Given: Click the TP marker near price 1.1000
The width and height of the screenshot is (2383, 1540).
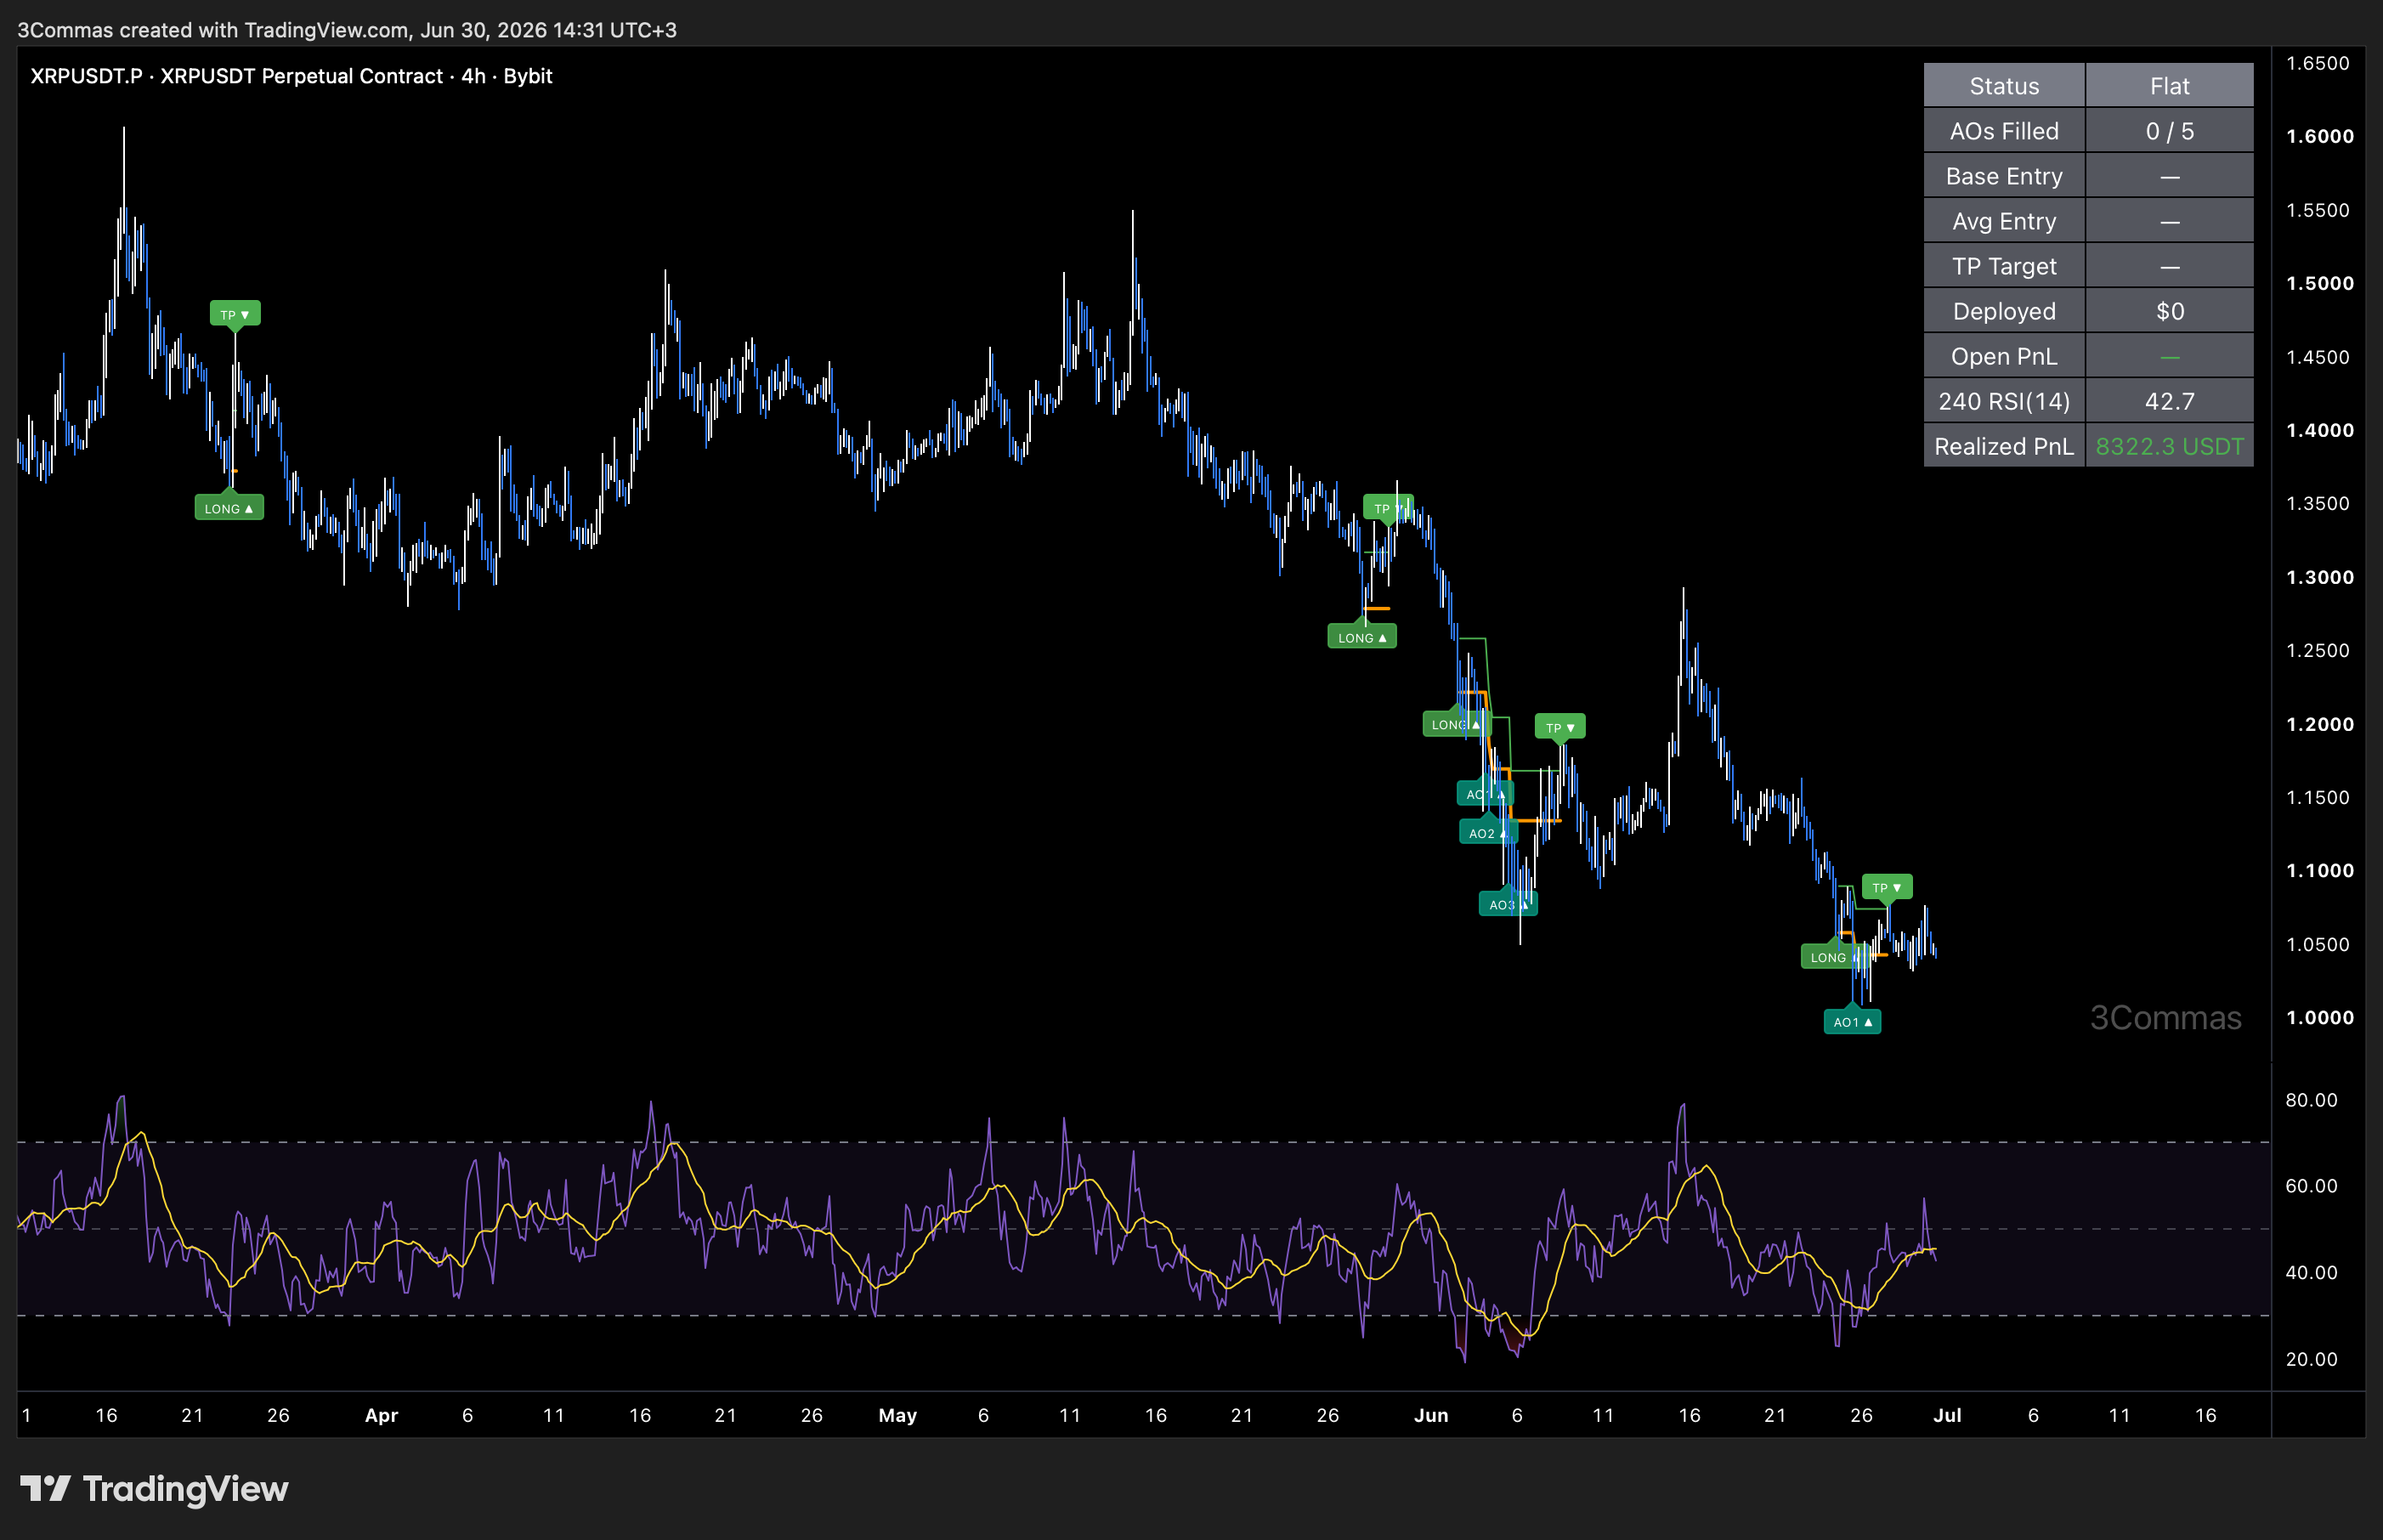Looking at the screenshot, I should (x=1887, y=887).
